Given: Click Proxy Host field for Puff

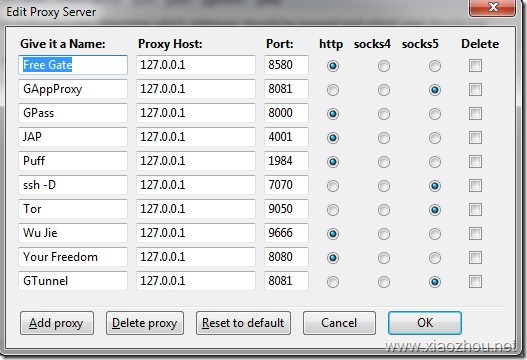Looking at the screenshot, I should tap(196, 161).
